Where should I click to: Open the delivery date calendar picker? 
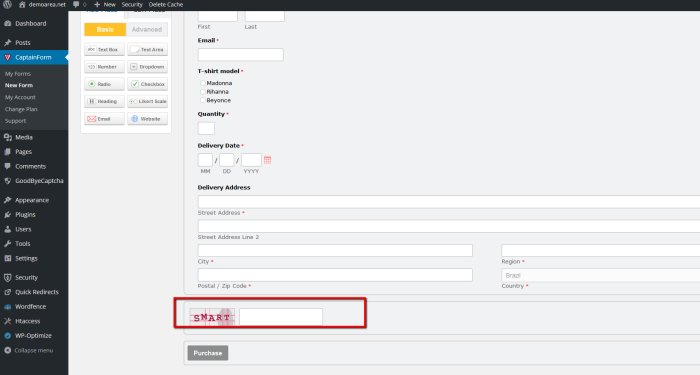pyautogui.click(x=267, y=160)
